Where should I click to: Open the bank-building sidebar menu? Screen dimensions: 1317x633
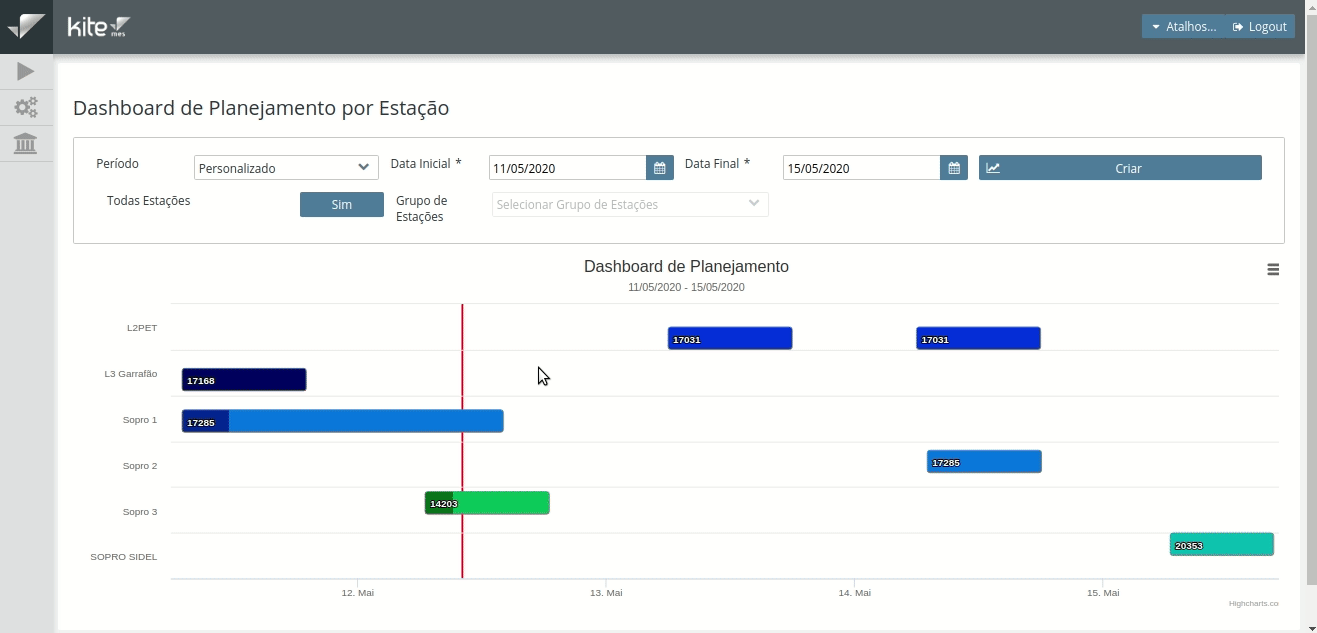[x=26, y=143]
